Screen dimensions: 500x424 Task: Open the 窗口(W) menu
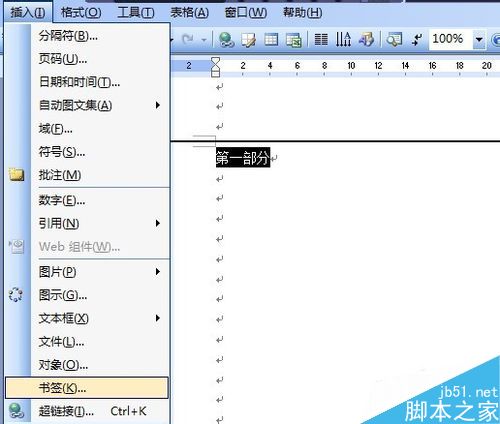(245, 13)
